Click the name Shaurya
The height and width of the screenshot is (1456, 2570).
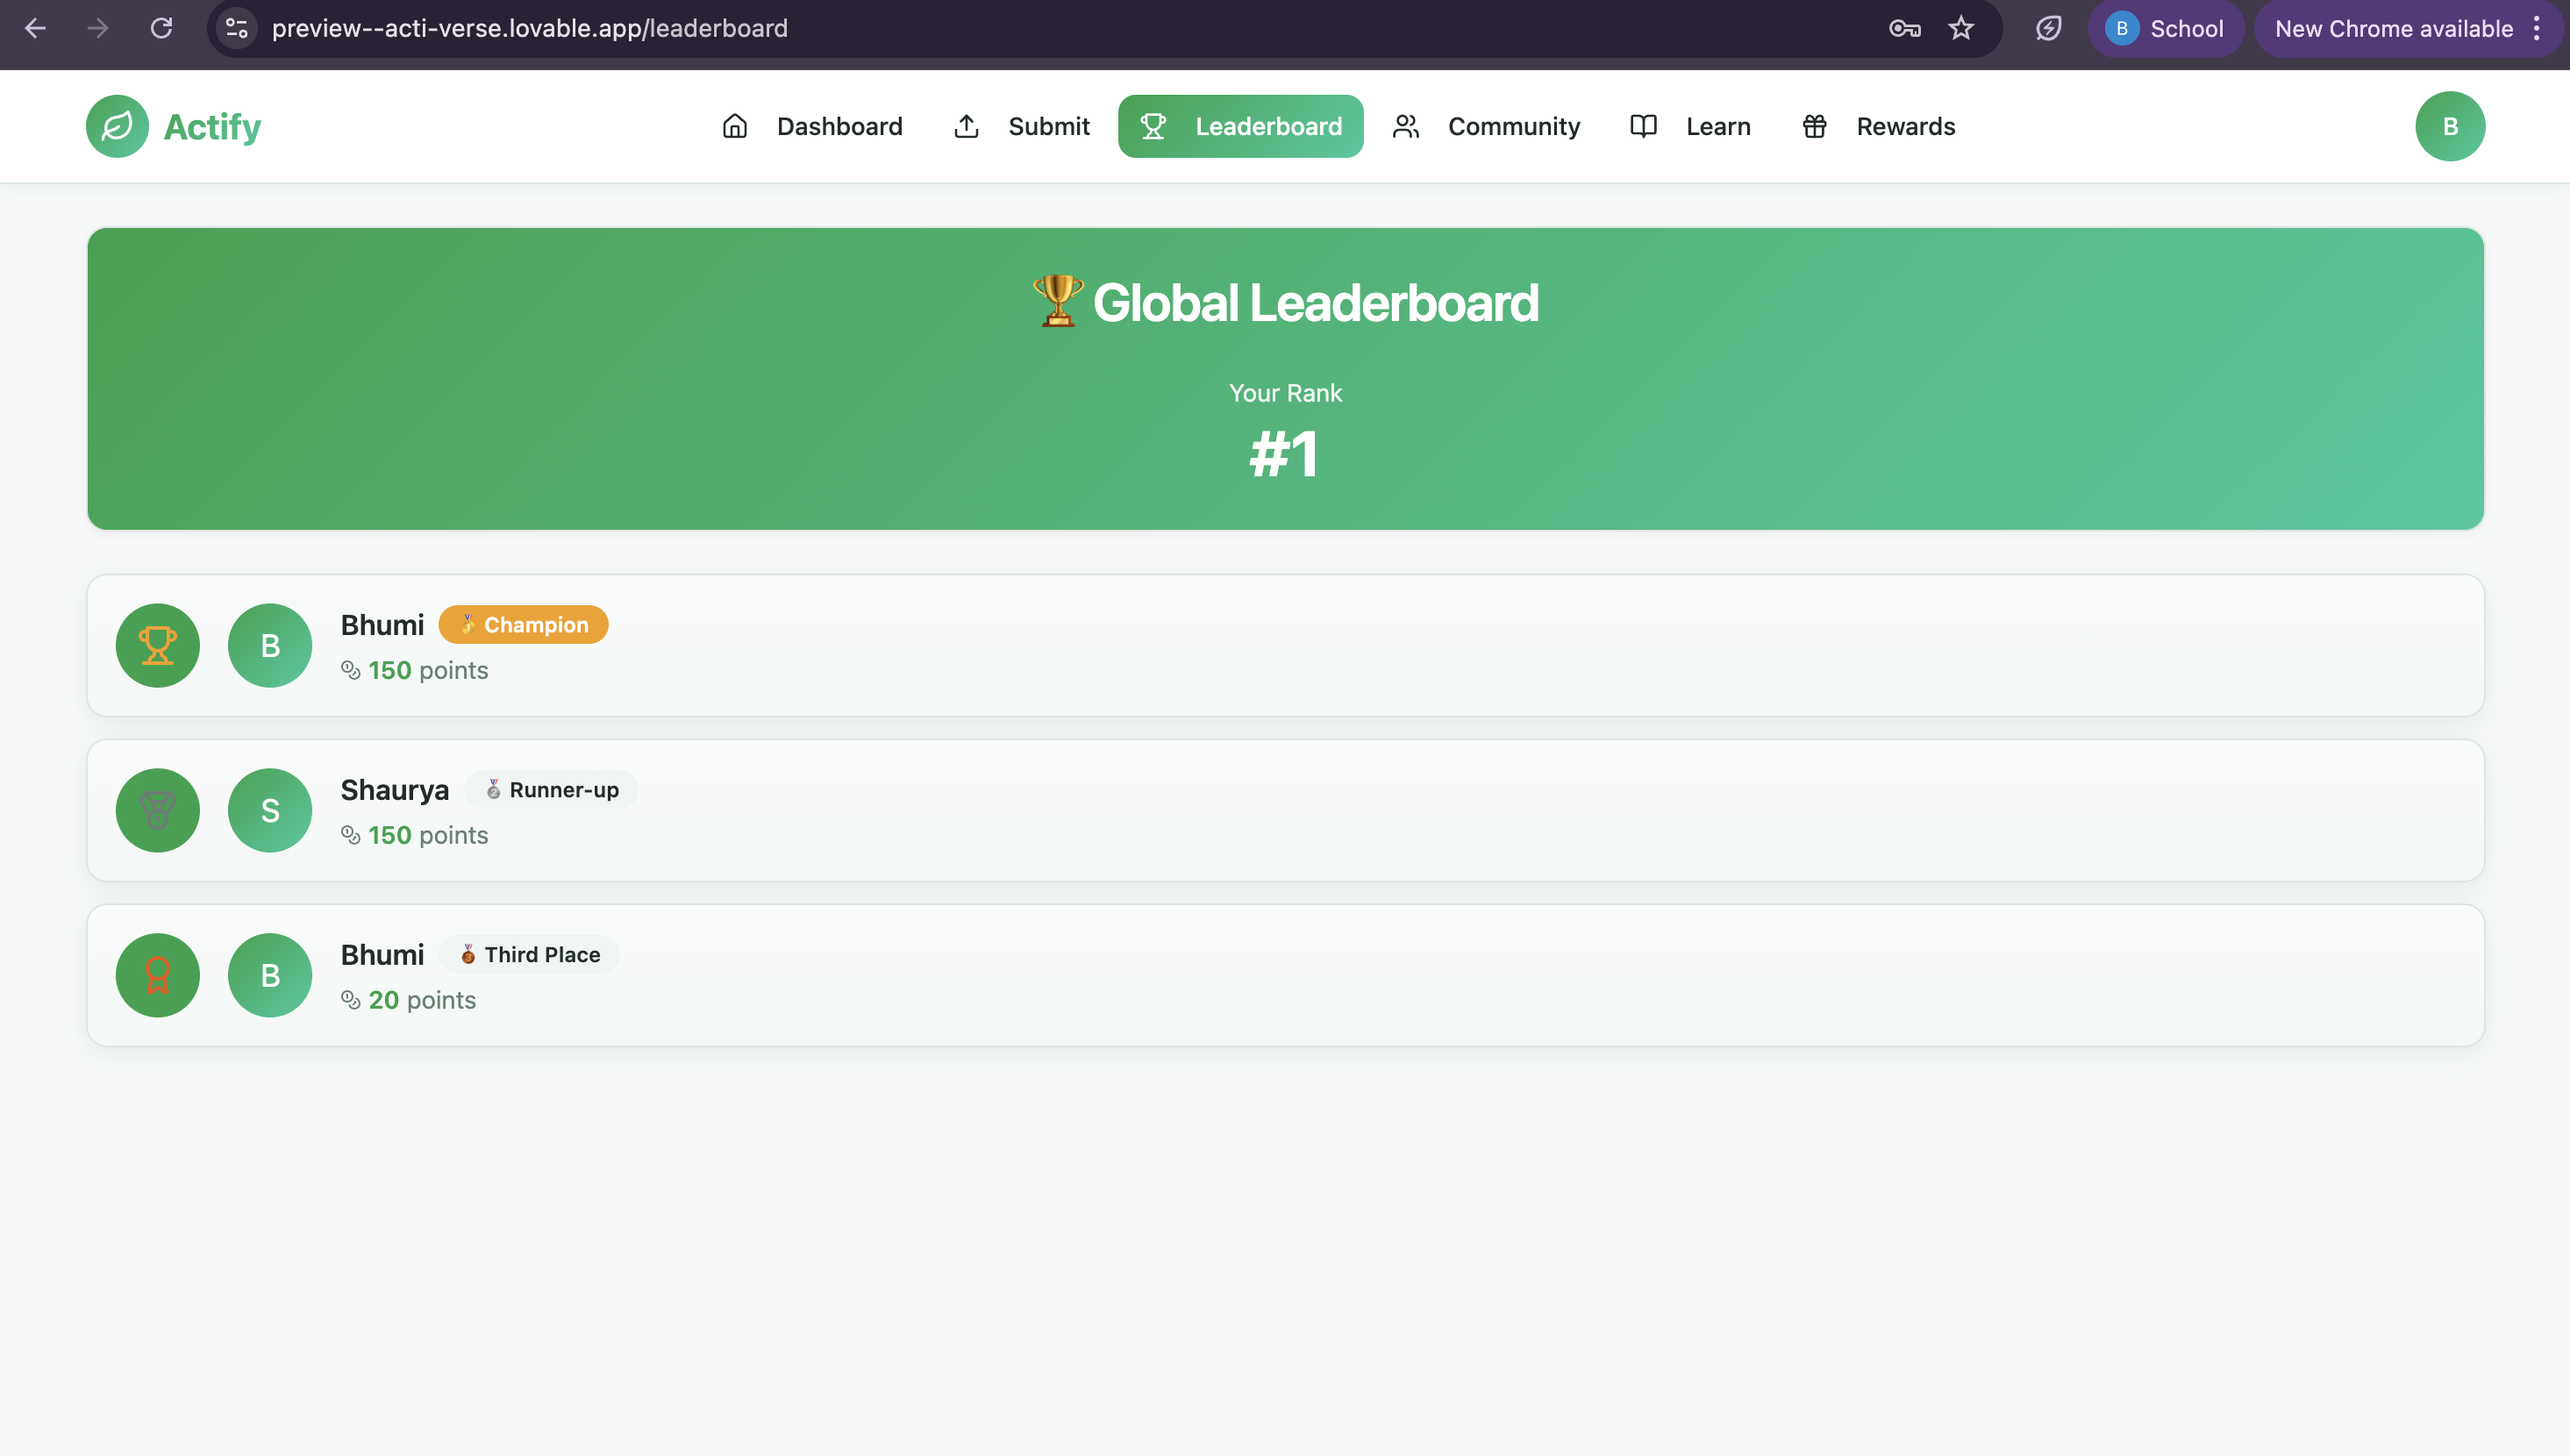pyautogui.click(x=395, y=790)
